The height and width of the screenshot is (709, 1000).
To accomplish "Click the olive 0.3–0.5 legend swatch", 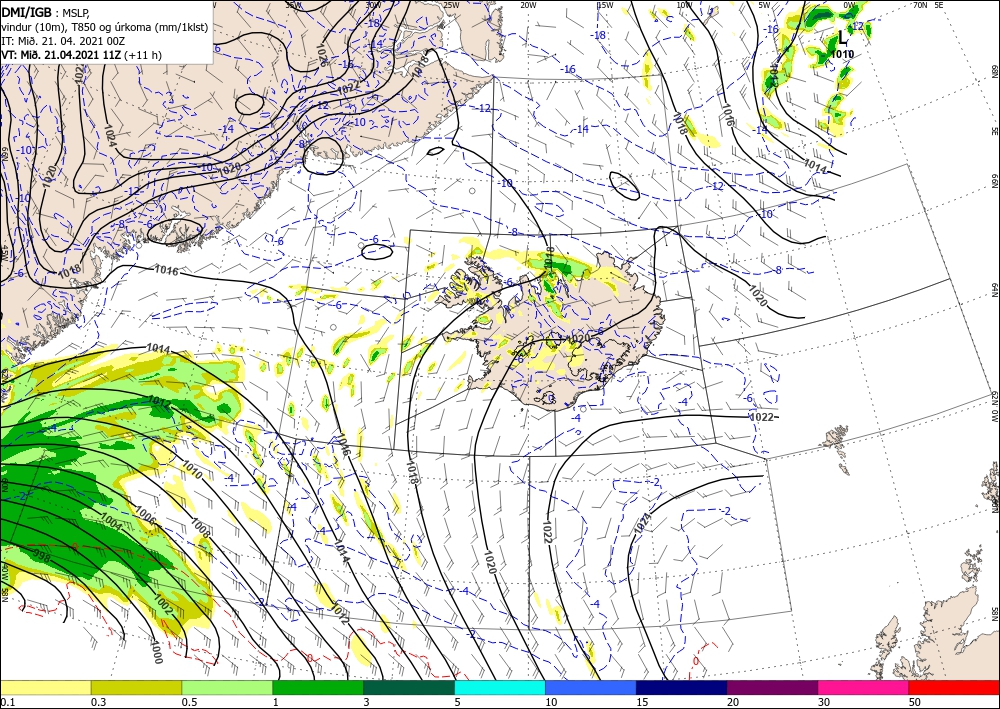I will [136, 687].
